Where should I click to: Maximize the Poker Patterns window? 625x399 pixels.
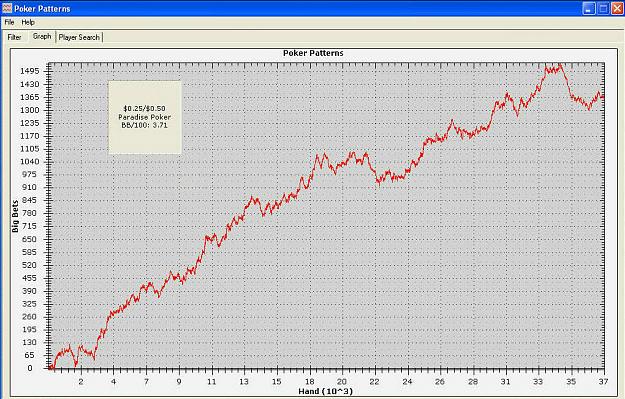click(603, 8)
